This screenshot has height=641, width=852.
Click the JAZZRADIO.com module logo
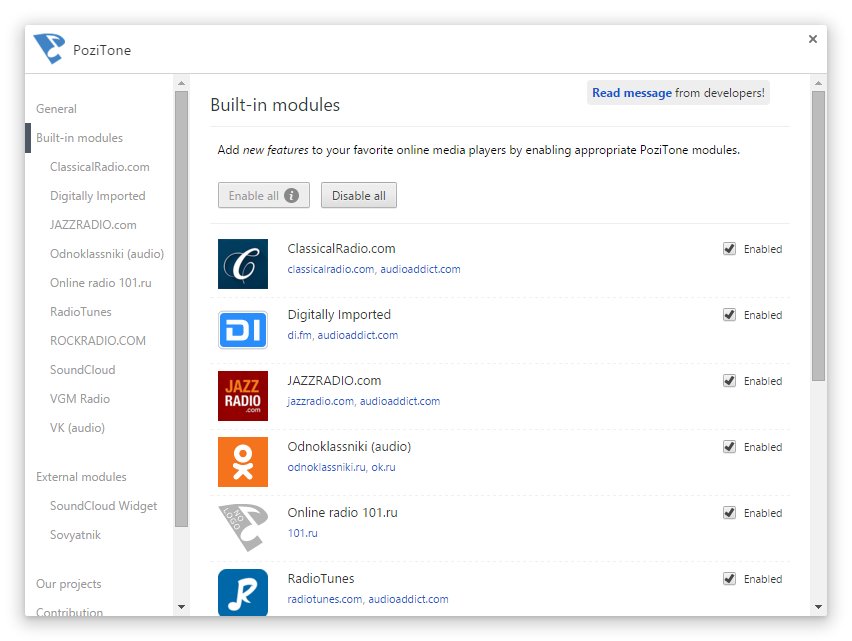coord(242,396)
